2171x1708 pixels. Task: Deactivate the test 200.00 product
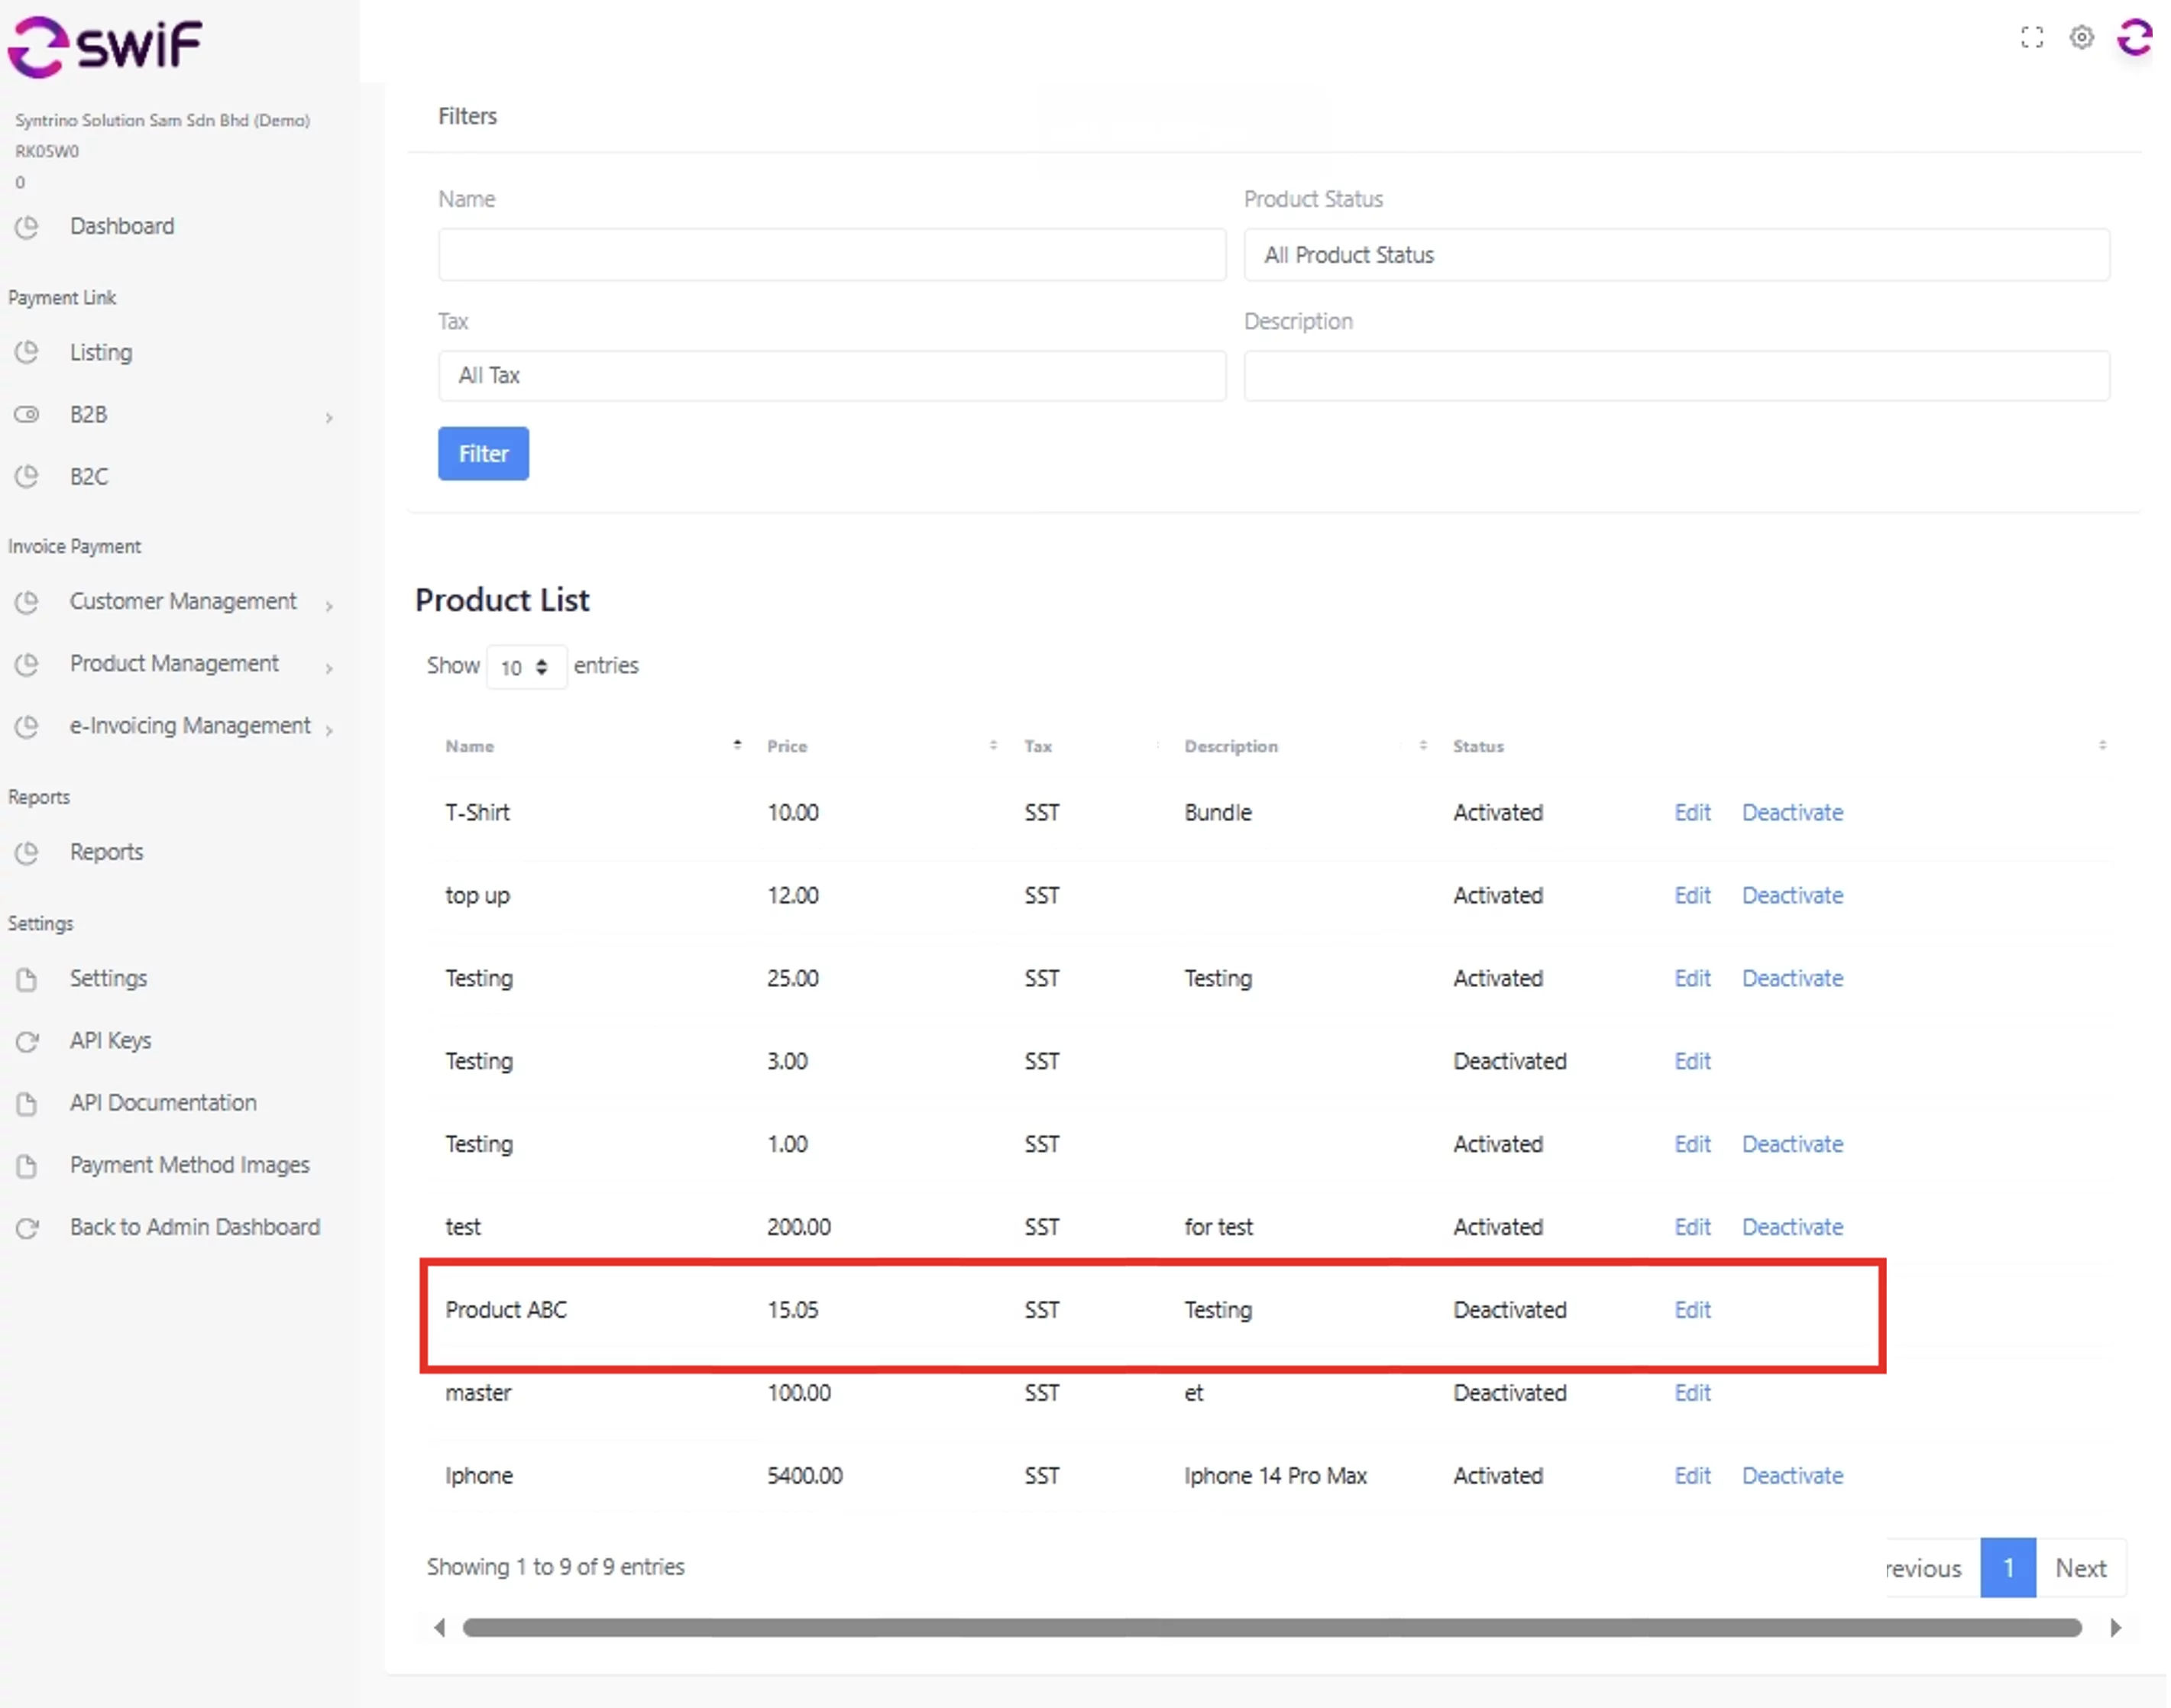pyautogui.click(x=1792, y=1227)
